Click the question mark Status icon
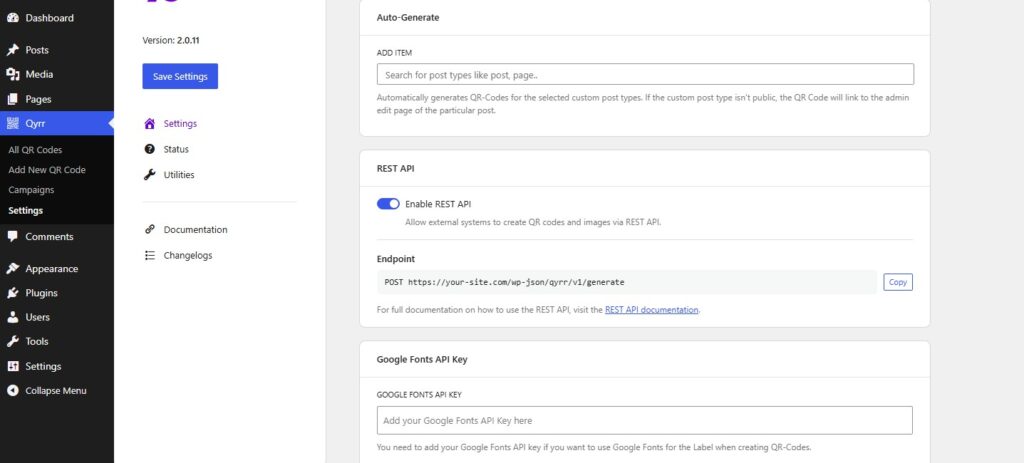The image size is (1024, 463). (x=150, y=149)
